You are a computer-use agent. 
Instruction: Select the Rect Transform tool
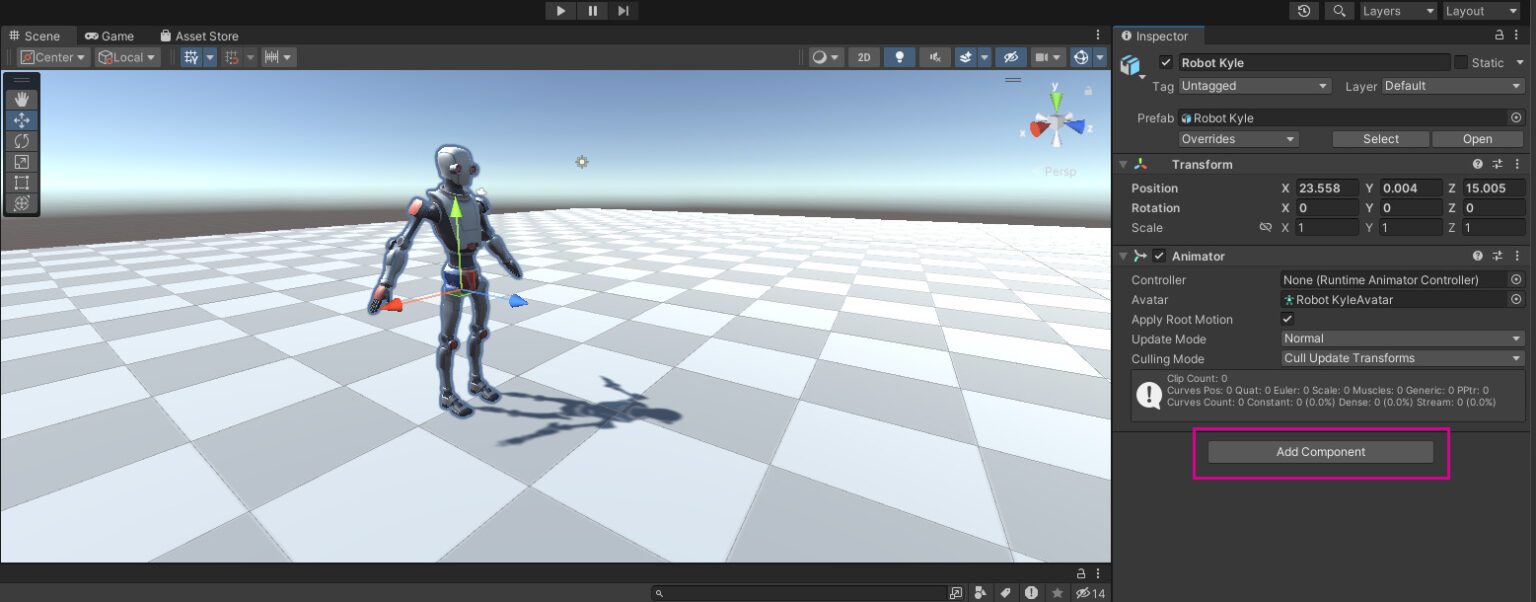coord(21,182)
